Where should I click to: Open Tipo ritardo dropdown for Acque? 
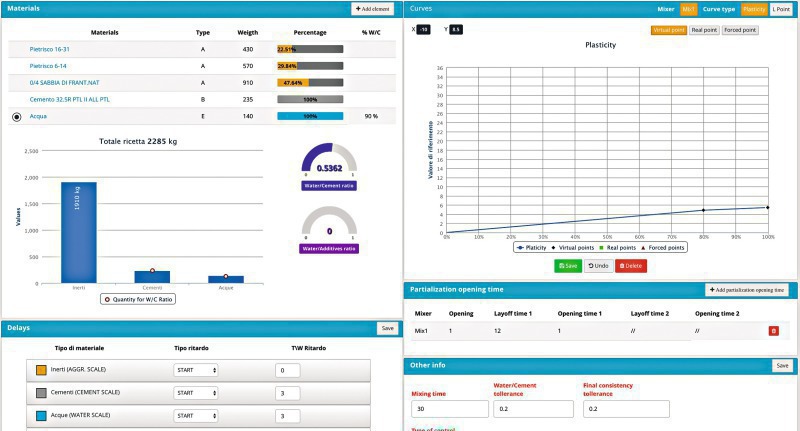[195, 416]
